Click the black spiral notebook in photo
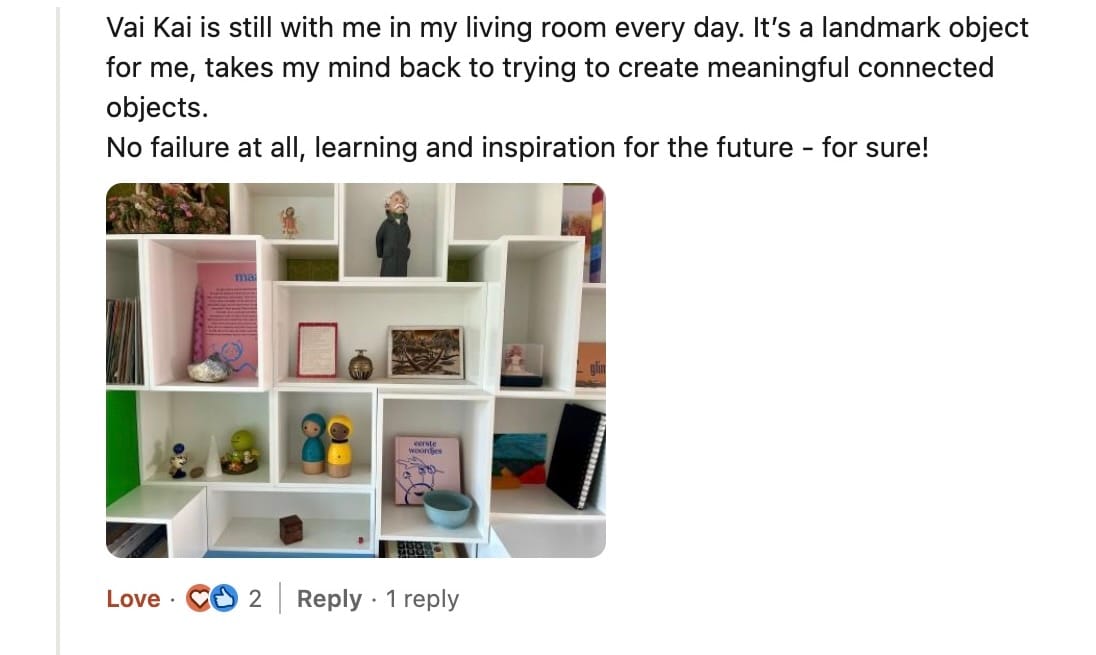 tap(577, 455)
